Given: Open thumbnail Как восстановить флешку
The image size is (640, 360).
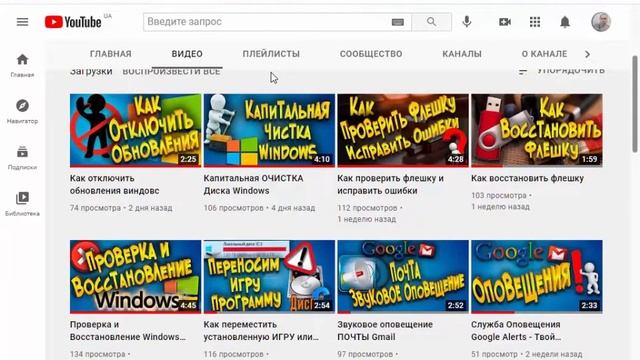Looking at the screenshot, I should [537, 131].
